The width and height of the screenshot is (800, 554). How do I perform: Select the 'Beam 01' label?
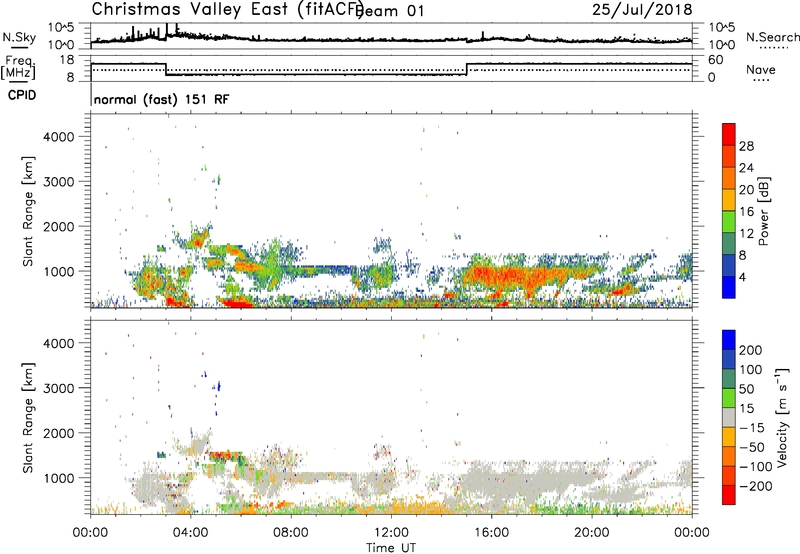click(390, 11)
